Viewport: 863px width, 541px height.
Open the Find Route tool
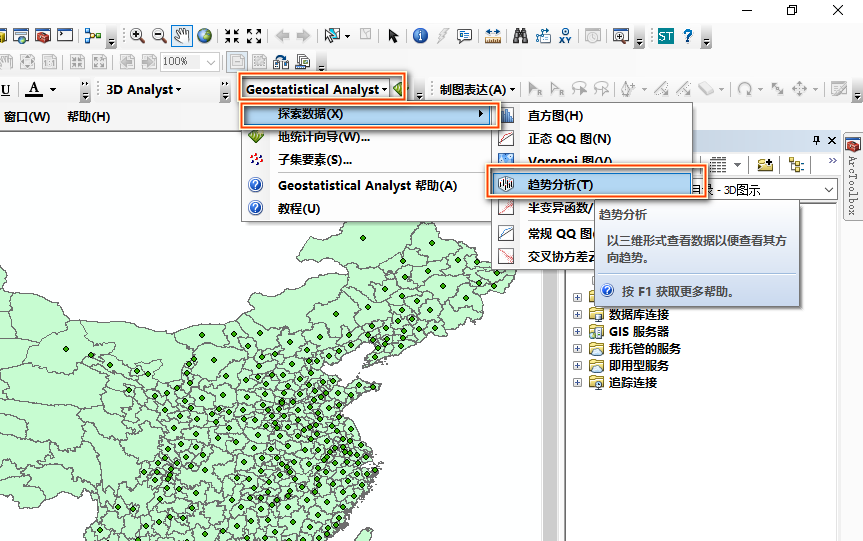pos(543,36)
